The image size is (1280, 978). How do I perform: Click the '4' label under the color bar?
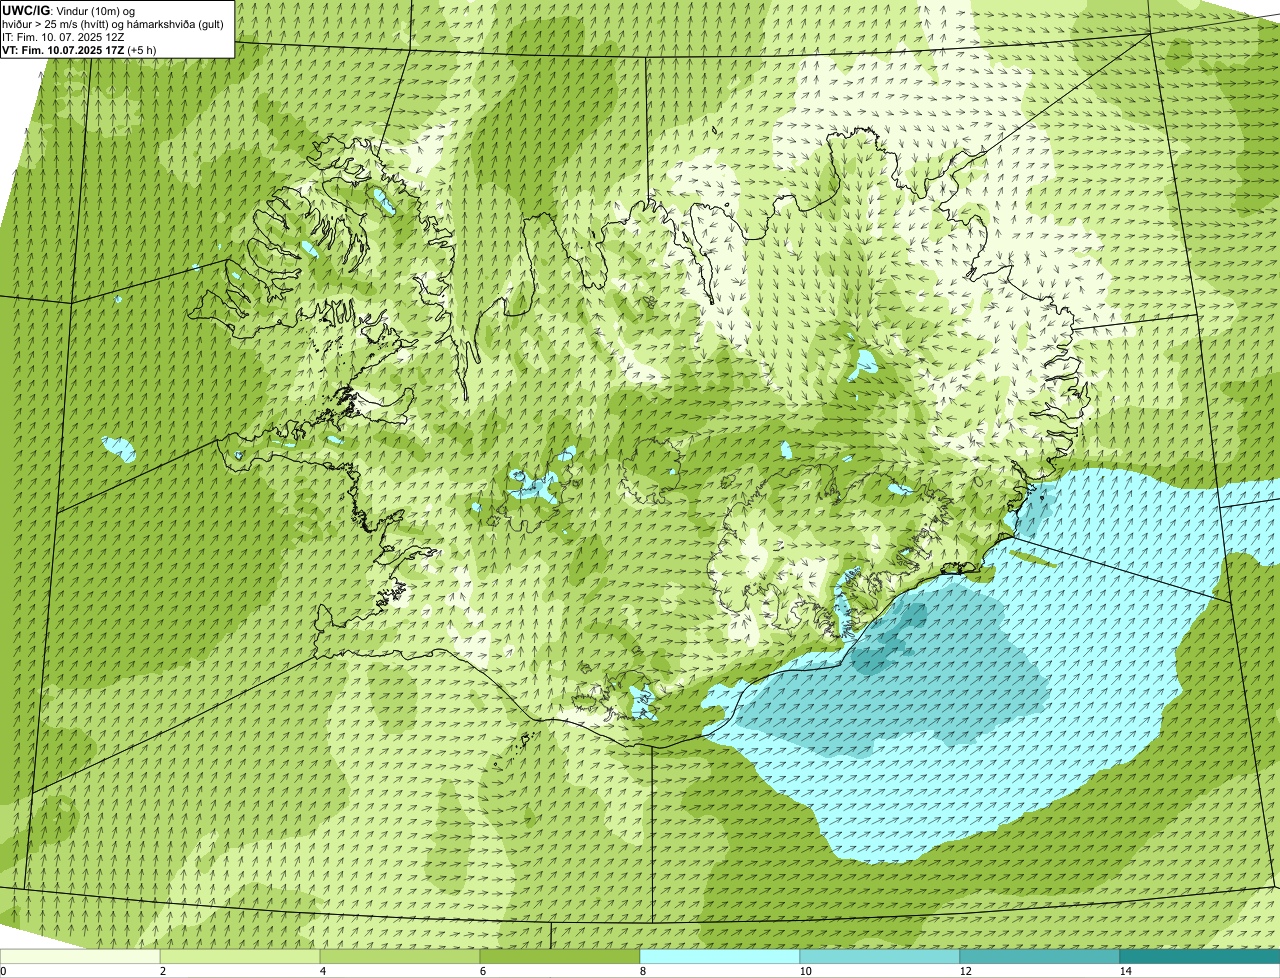pos(322,971)
